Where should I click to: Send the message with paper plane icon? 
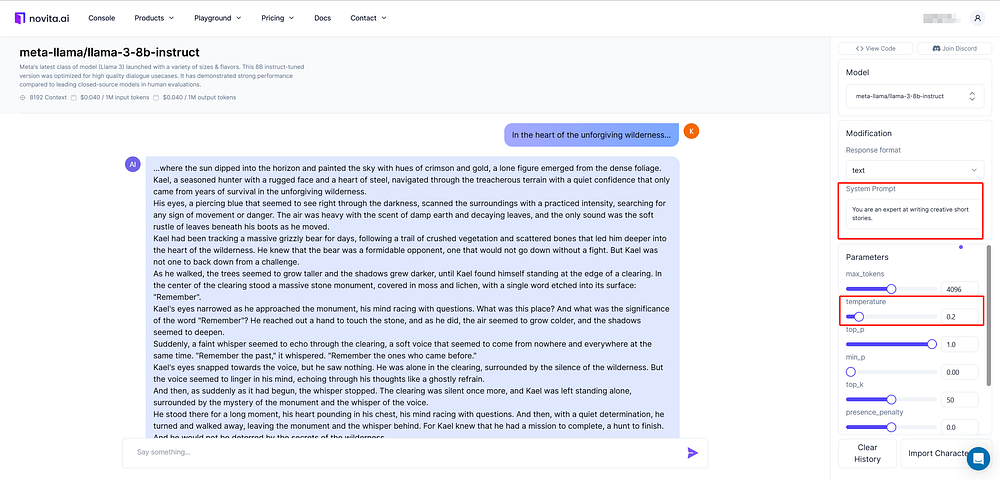693,453
